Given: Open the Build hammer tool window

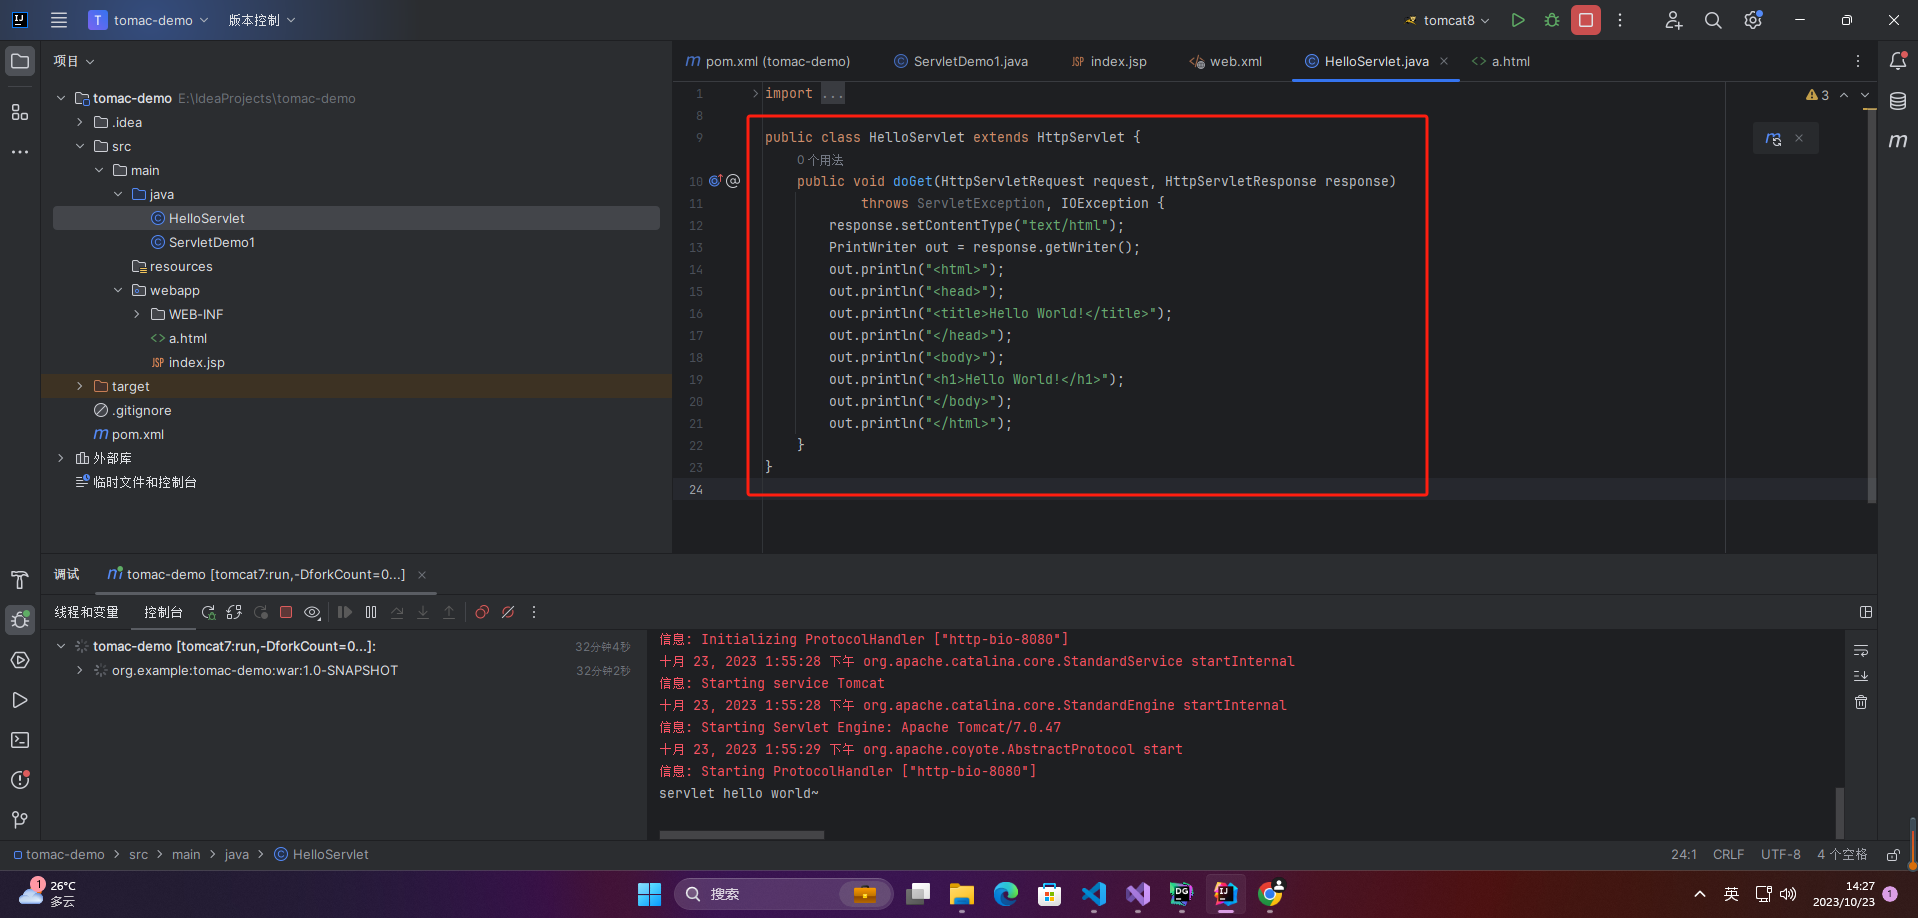Looking at the screenshot, I should pos(20,580).
